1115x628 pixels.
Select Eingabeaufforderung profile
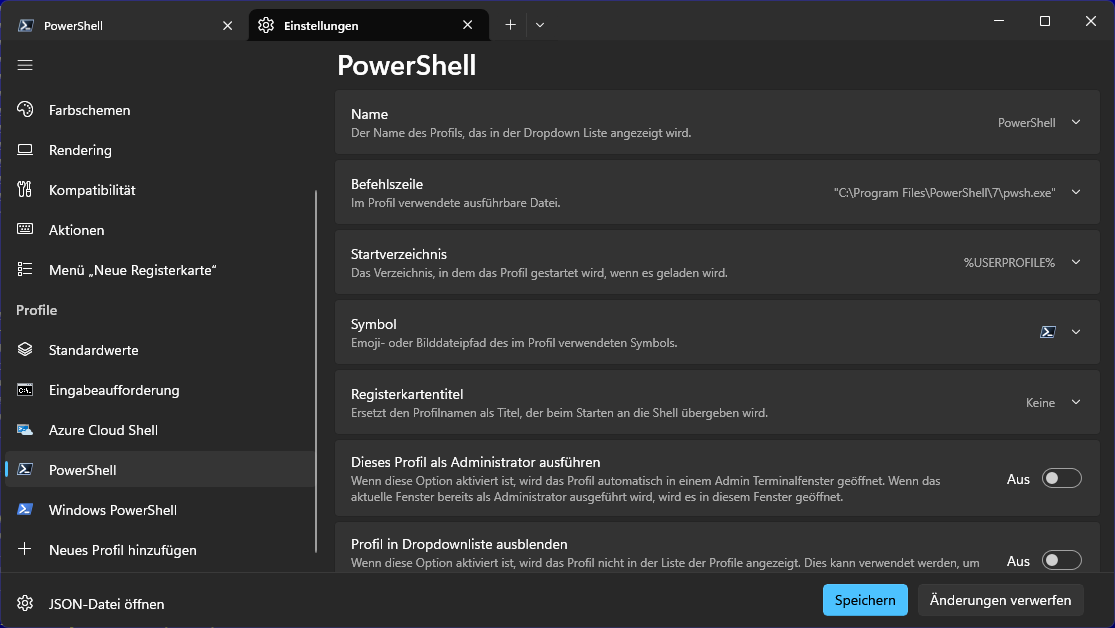[160, 390]
